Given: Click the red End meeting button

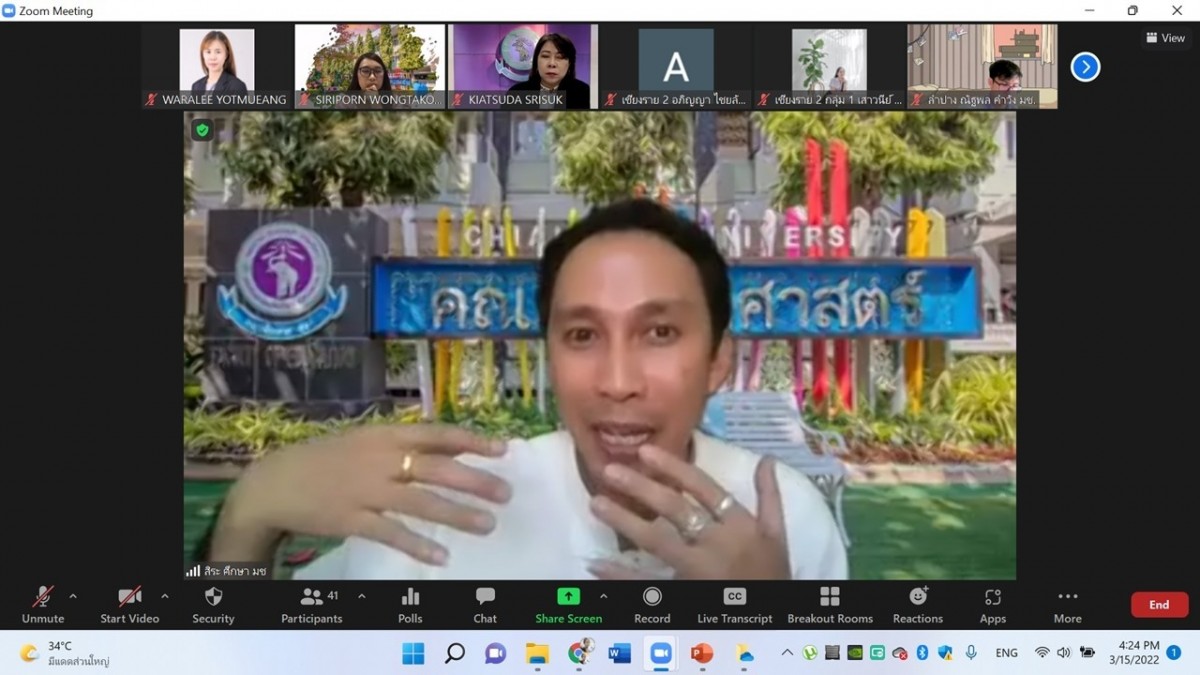Looking at the screenshot, I should (1159, 604).
